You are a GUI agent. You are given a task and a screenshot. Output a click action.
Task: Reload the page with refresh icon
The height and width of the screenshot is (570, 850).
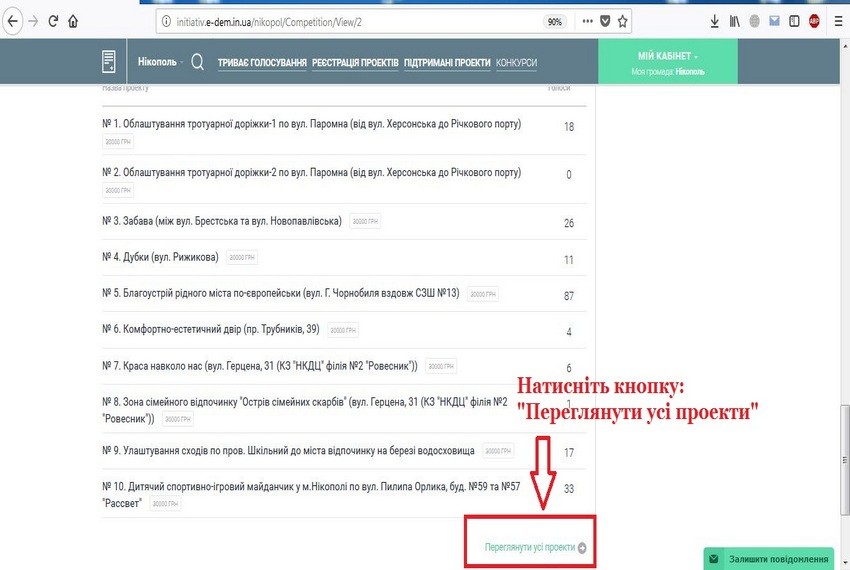coord(53,22)
